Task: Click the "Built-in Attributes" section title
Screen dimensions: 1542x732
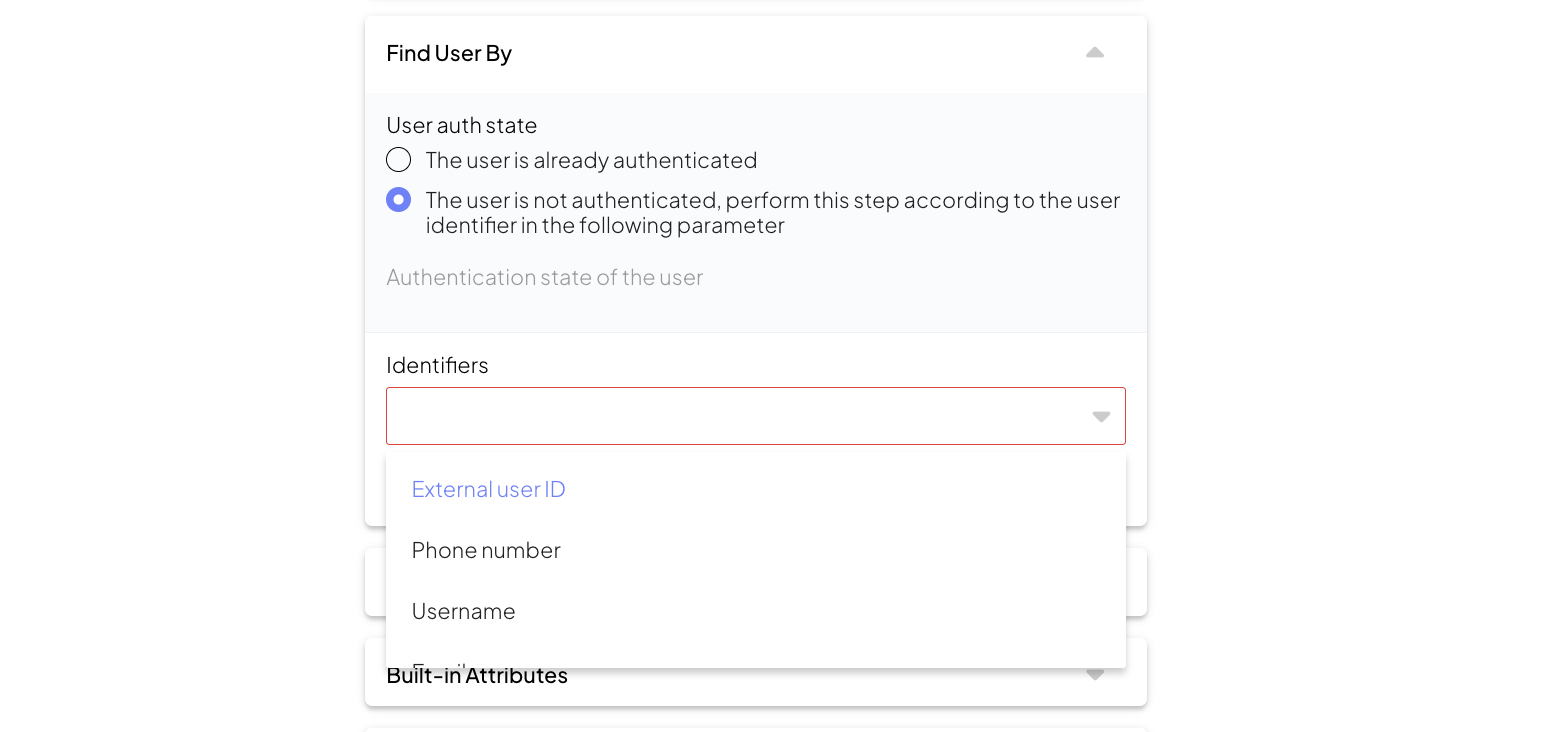Action: pyautogui.click(x=477, y=677)
